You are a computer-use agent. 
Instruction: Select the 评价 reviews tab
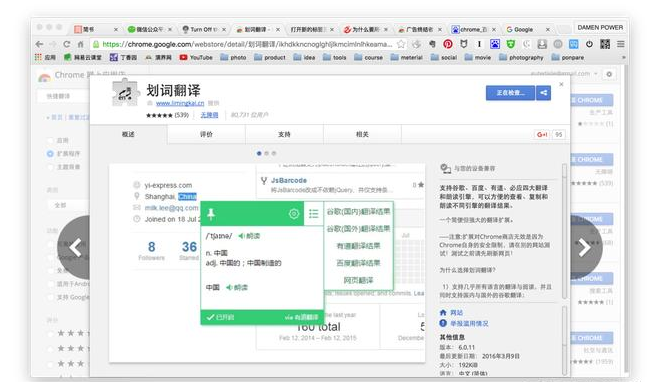coord(206,134)
